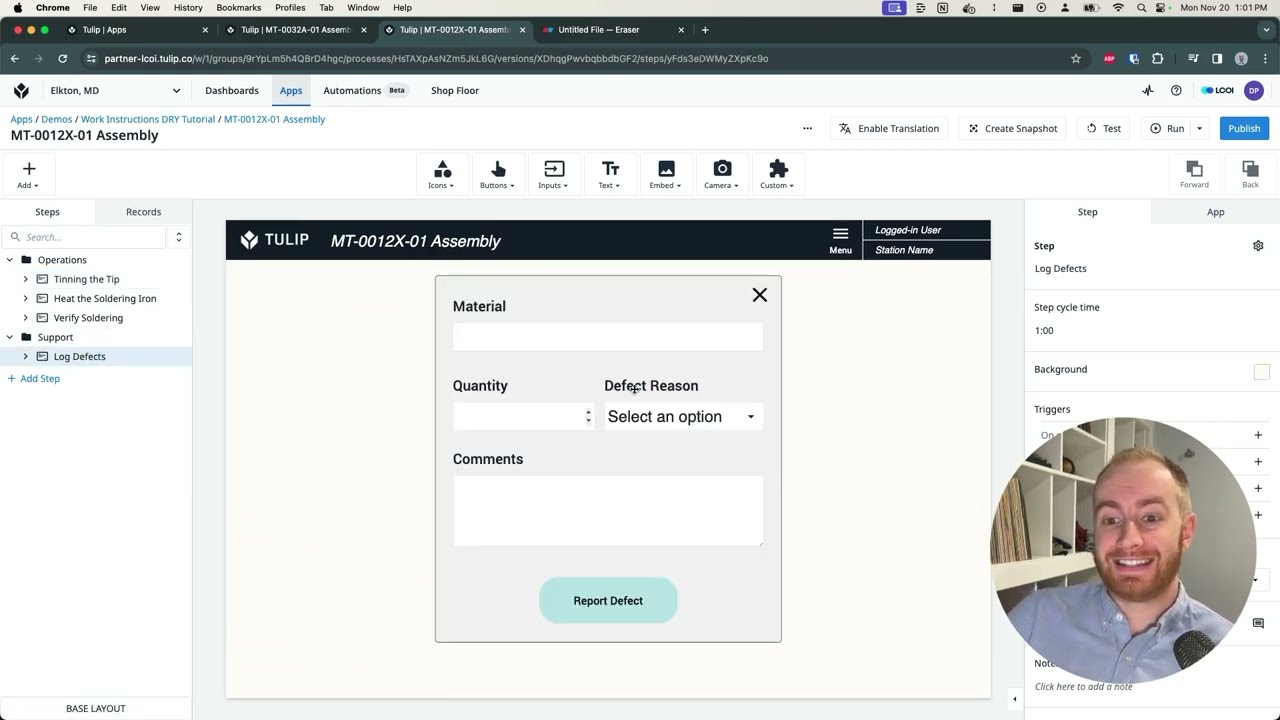Open the app Menu hamburger icon

click(x=840, y=240)
